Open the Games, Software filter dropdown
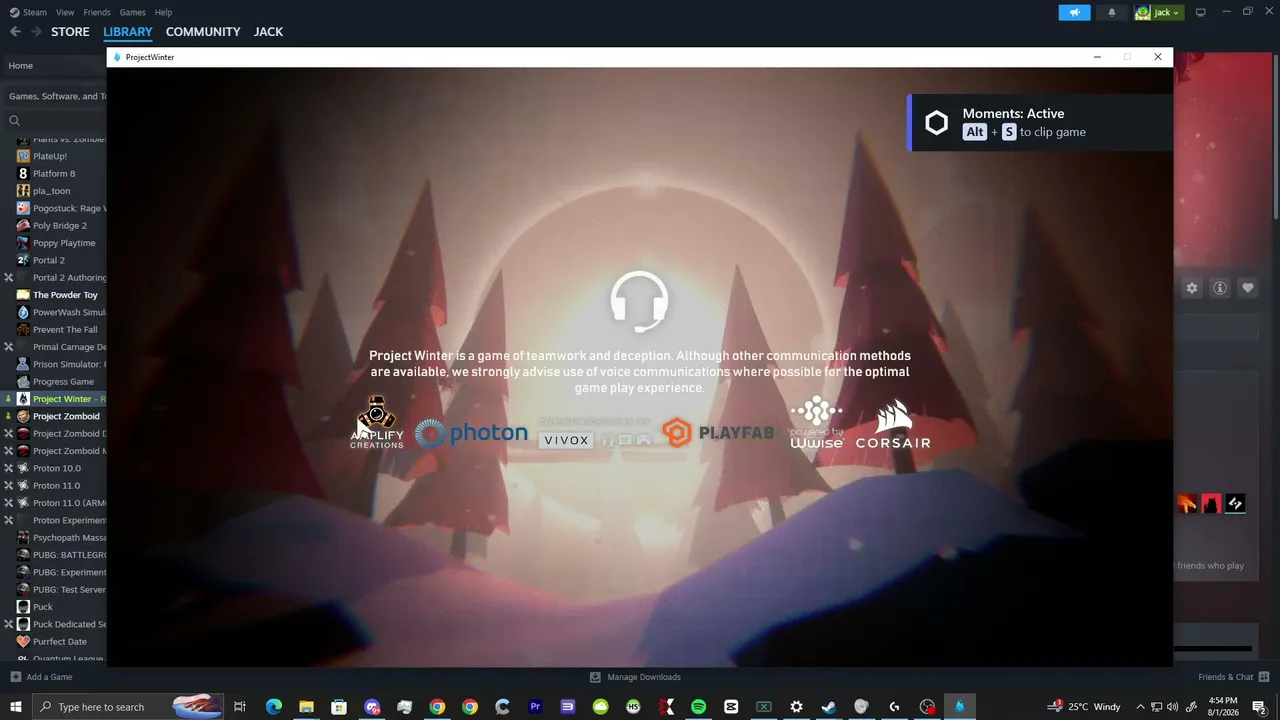The image size is (1280, 720). [55, 97]
